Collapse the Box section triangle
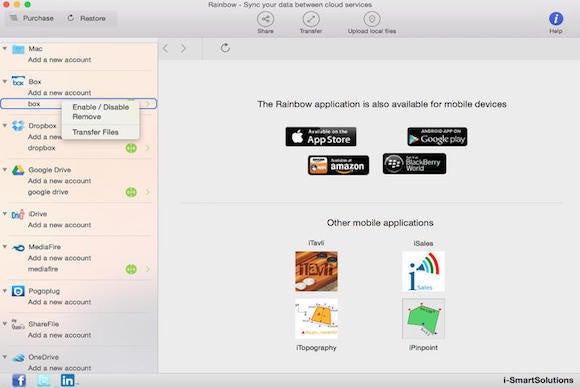580x388 pixels. pos(5,81)
